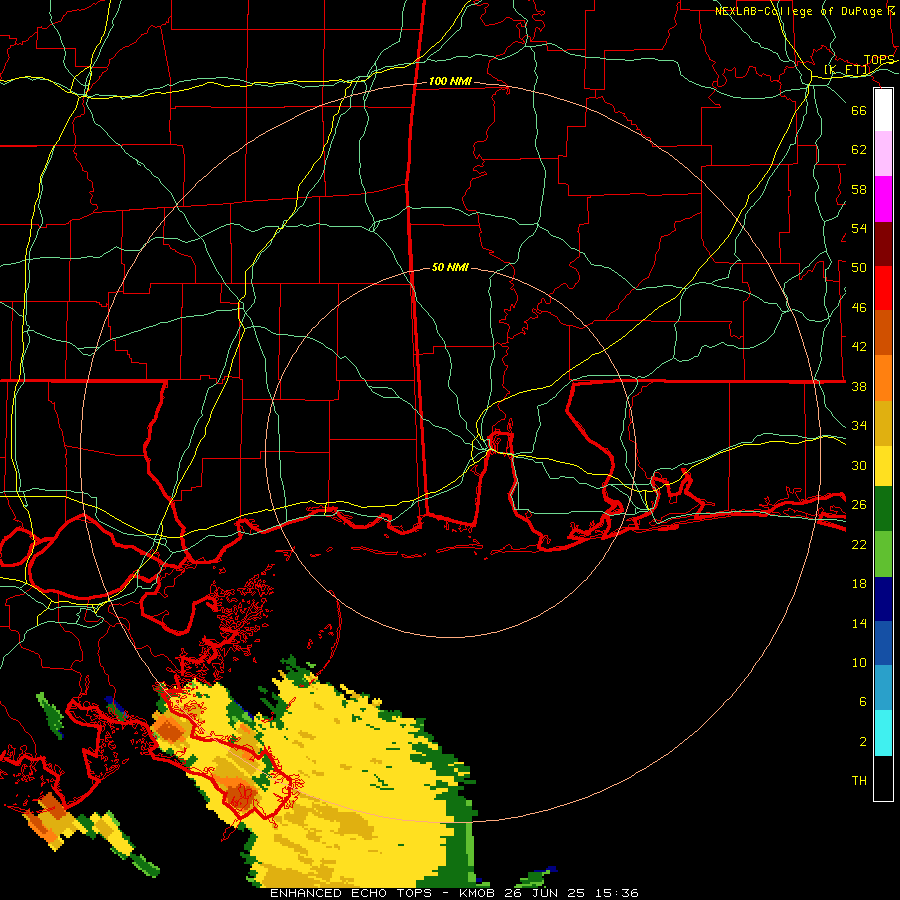The width and height of the screenshot is (900, 900).
Task: Click the "TOPS" legend heading
Action: [879, 60]
